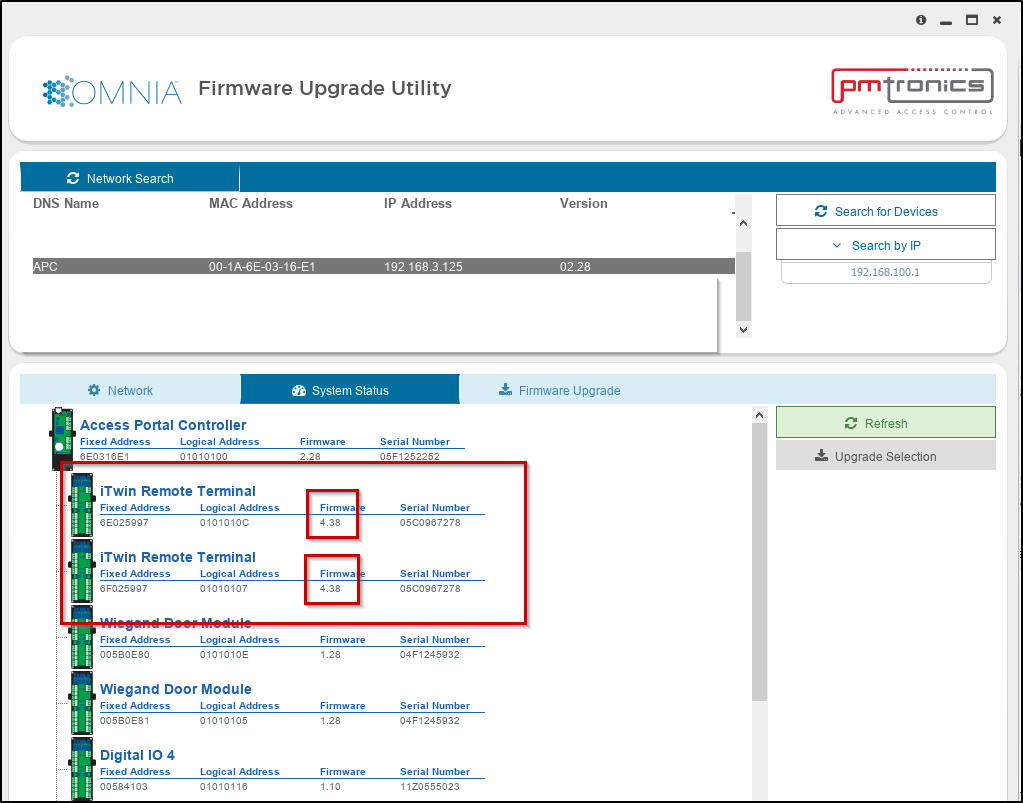Select logical address 01010107
1023x803 pixels.
click(x=224, y=588)
